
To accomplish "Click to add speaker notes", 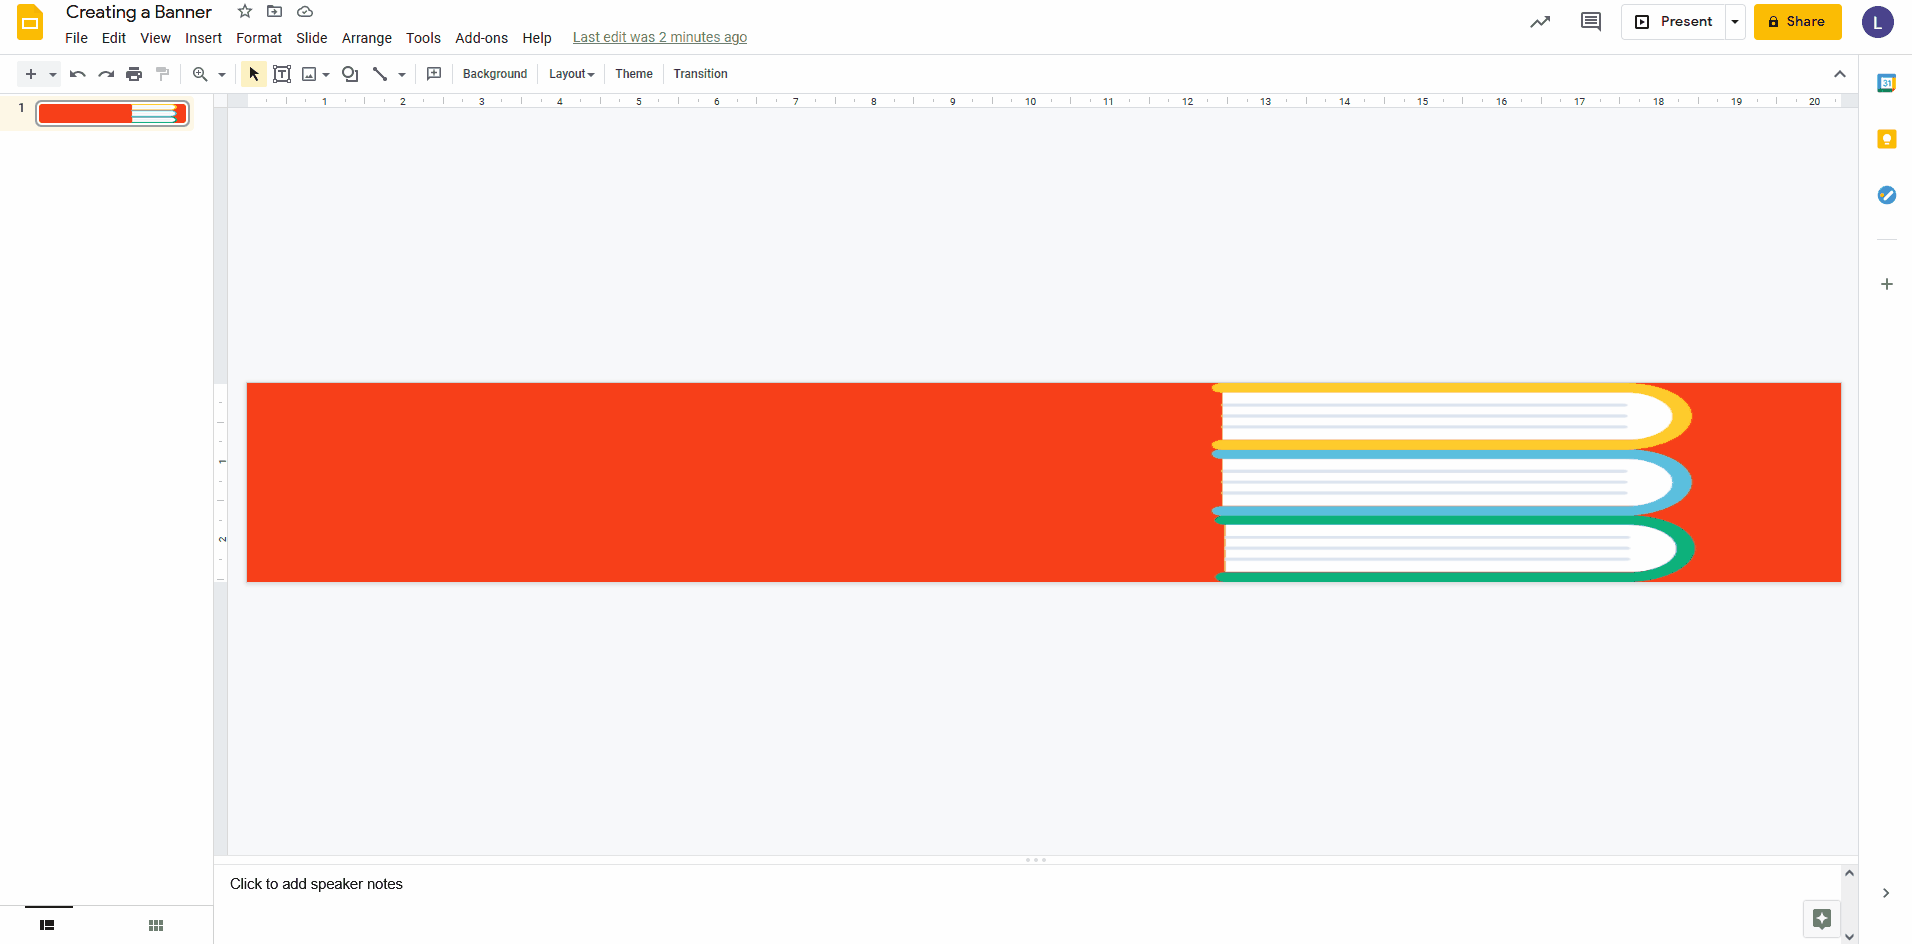I will (x=316, y=884).
